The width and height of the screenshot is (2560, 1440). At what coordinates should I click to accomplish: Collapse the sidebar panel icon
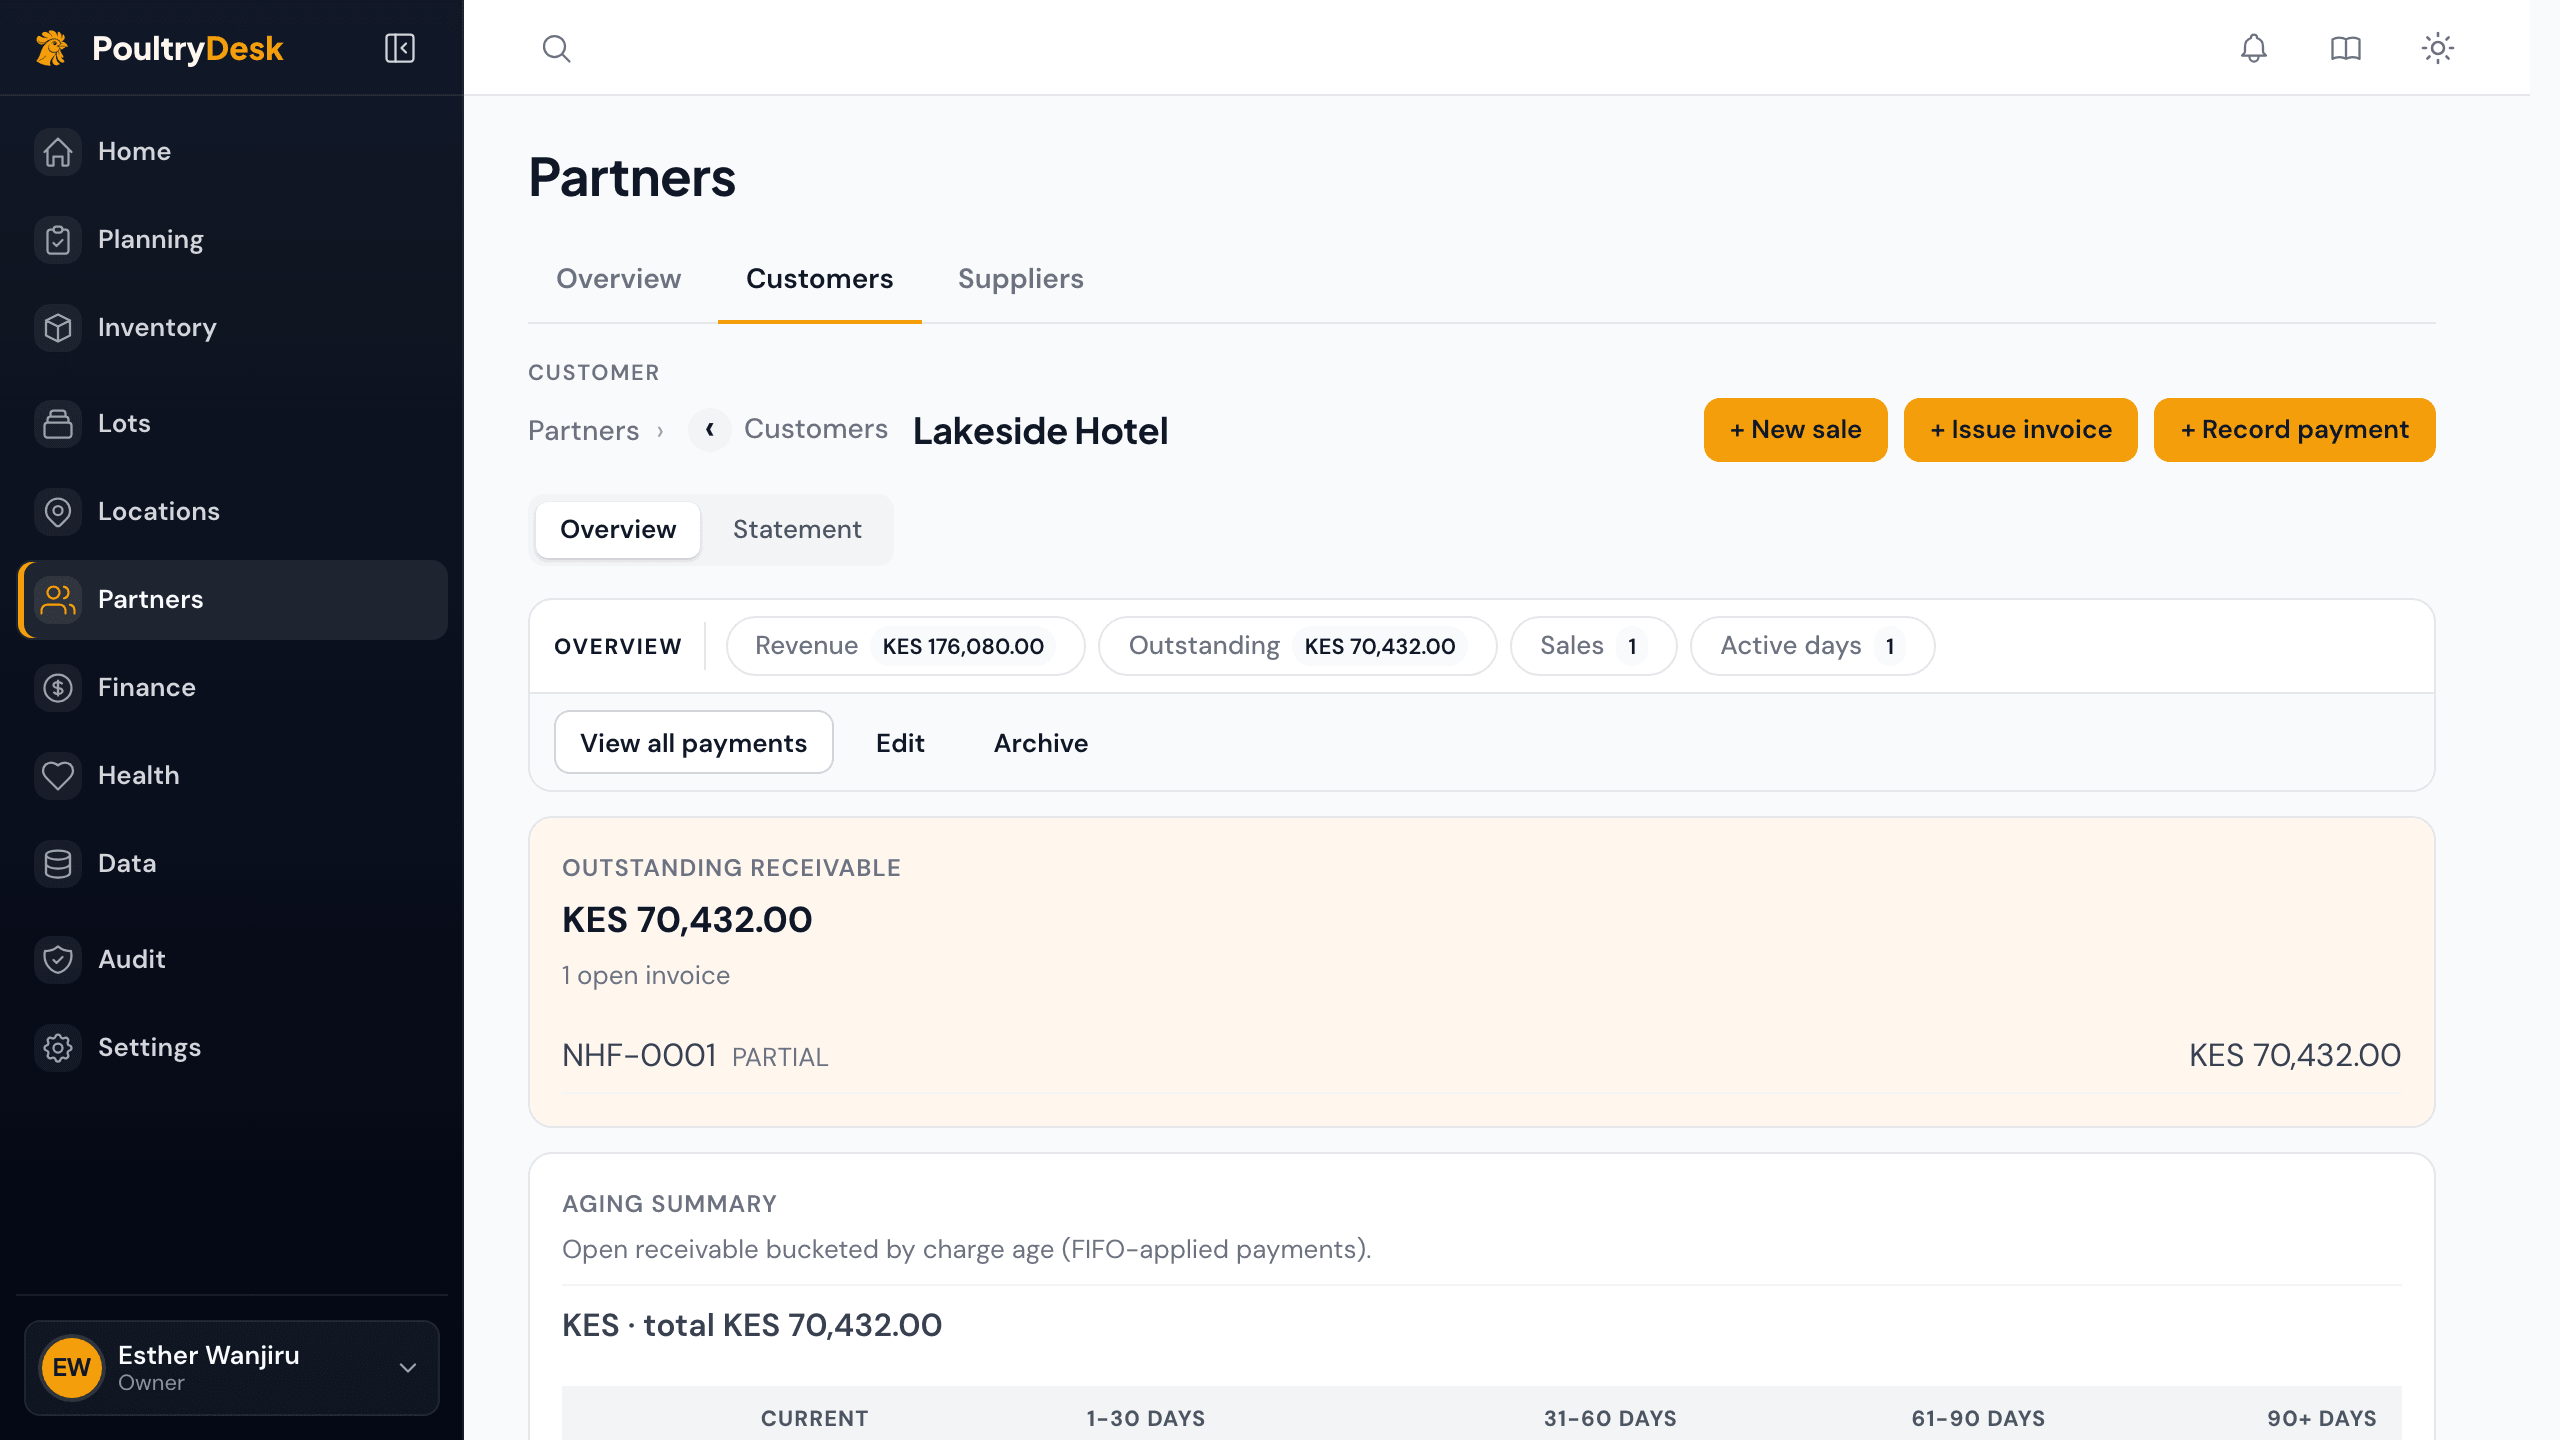coord(400,48)
